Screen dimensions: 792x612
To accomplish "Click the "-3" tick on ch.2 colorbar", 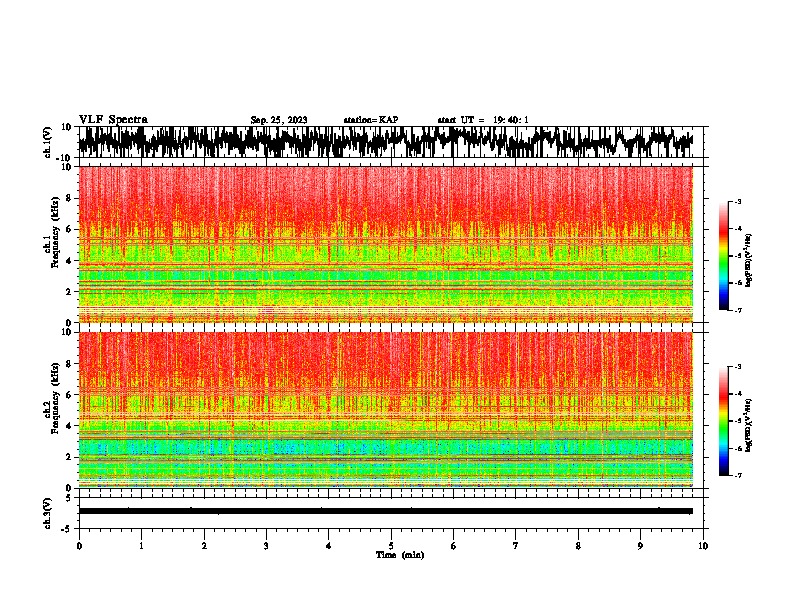I will 738,367.
